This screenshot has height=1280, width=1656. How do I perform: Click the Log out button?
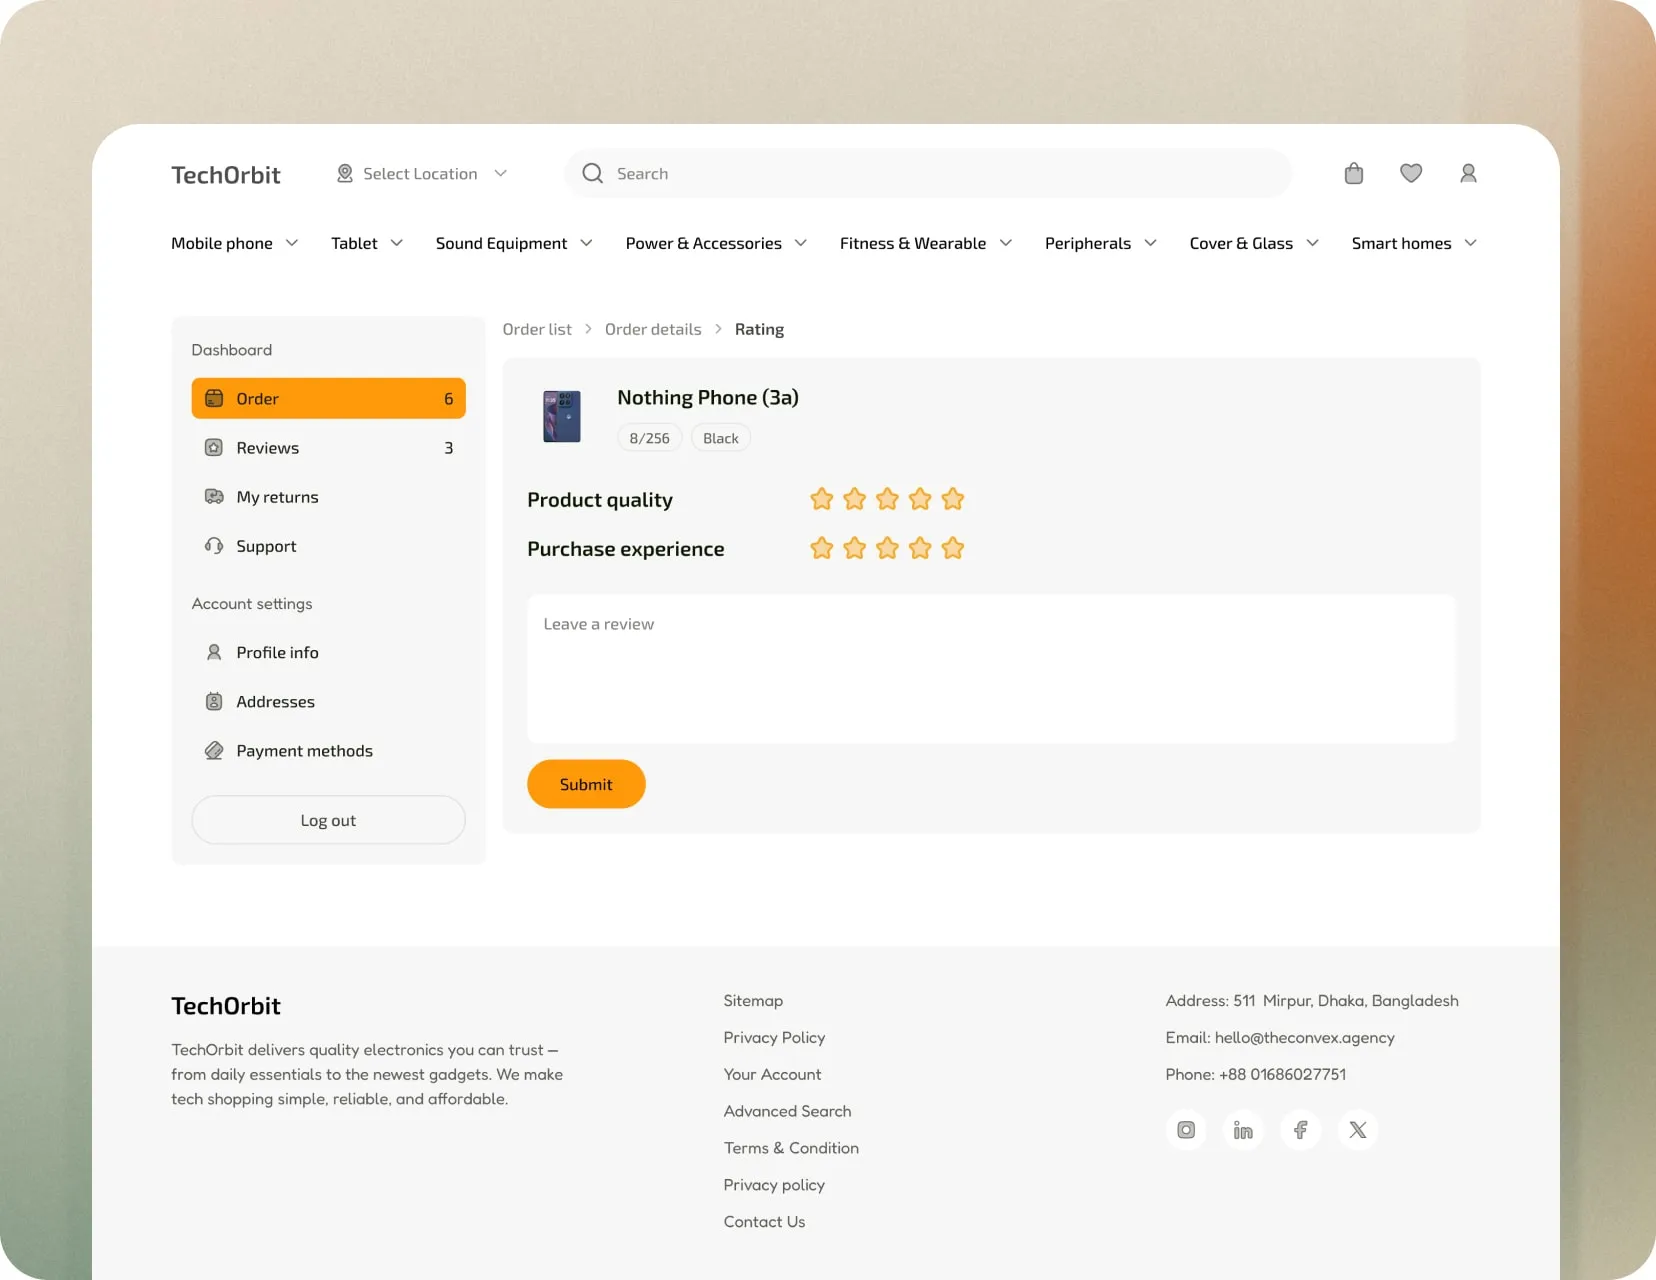click(328, 820)
